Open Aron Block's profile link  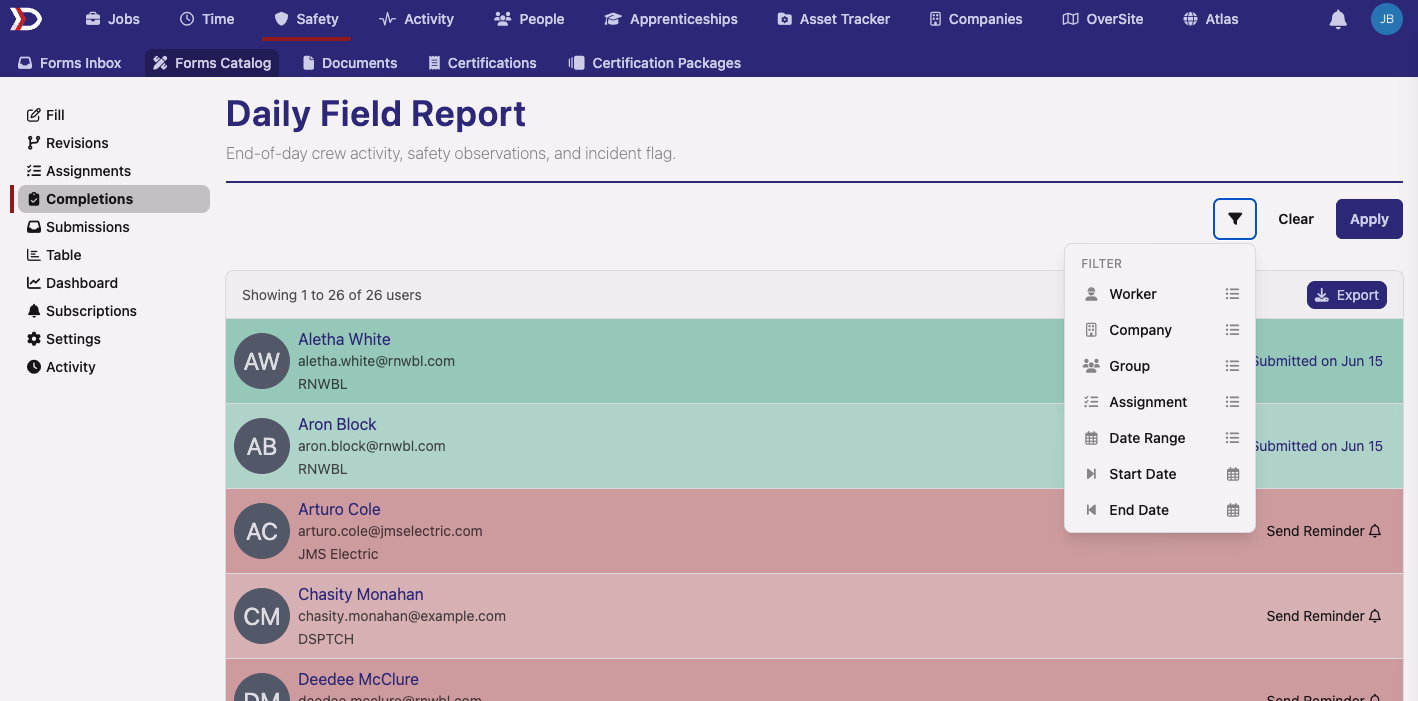(x=337, y=424)
